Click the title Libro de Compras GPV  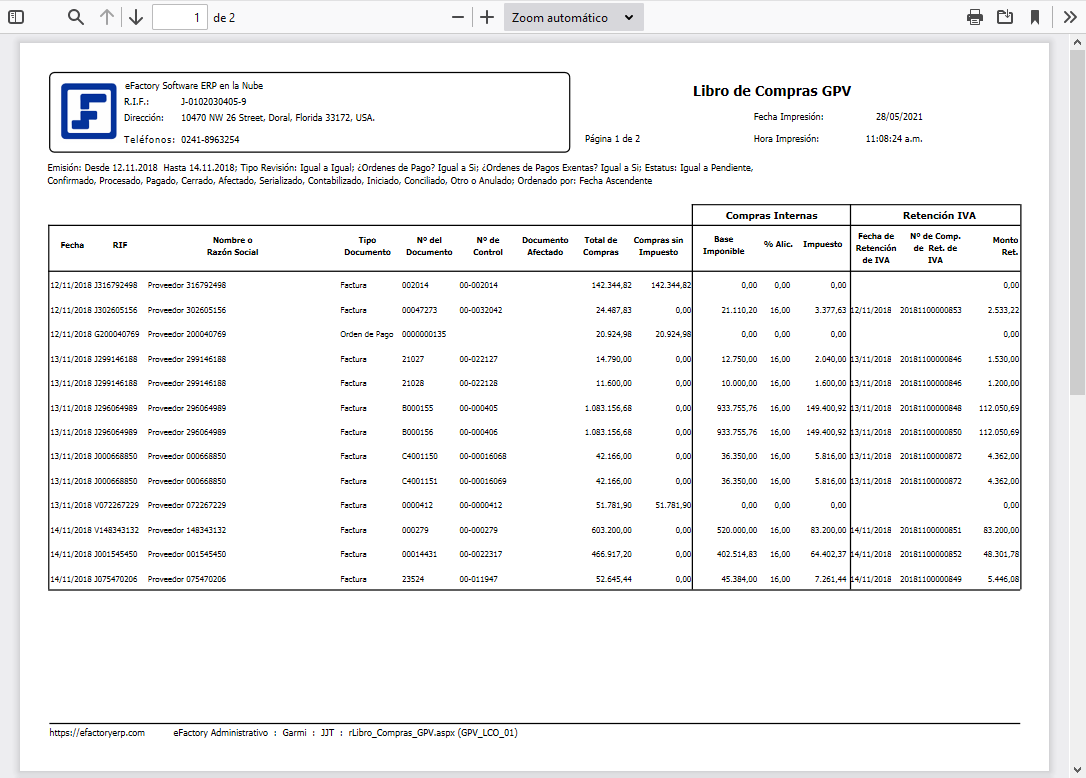pos(770,90)
